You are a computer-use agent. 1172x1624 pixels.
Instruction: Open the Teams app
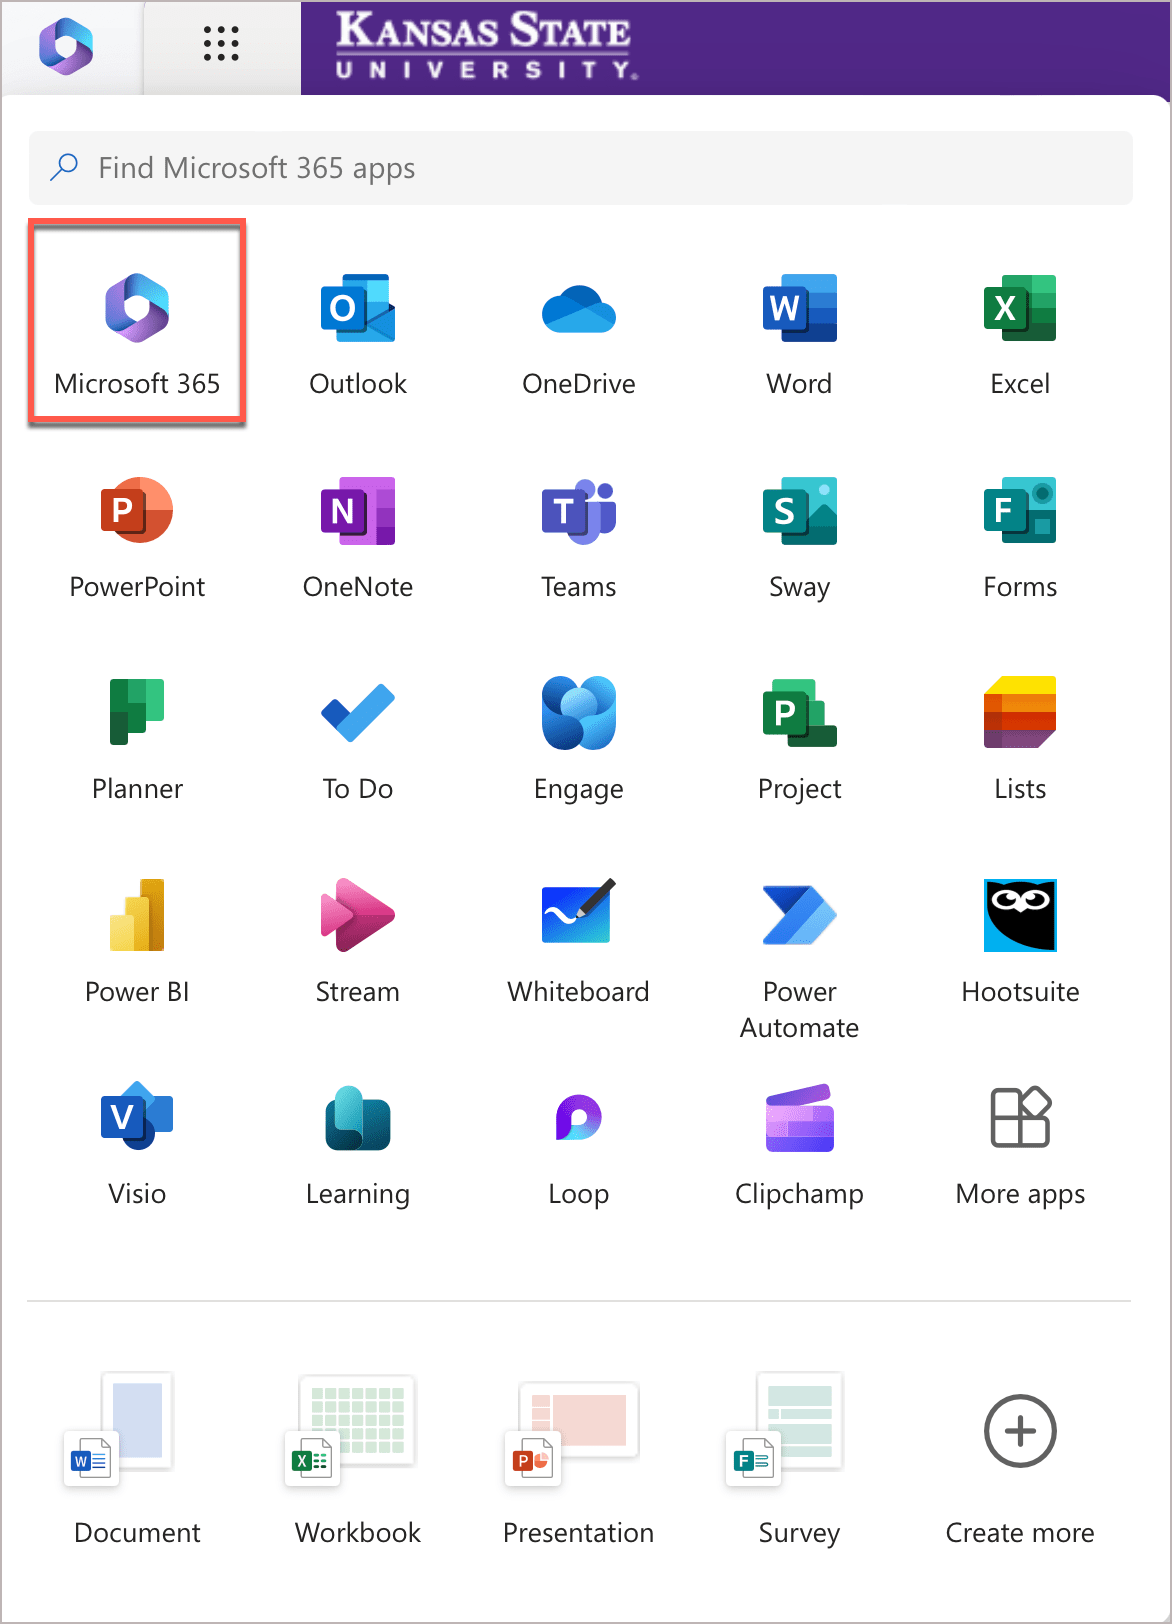pyautogui.click(x=579, y=538)
